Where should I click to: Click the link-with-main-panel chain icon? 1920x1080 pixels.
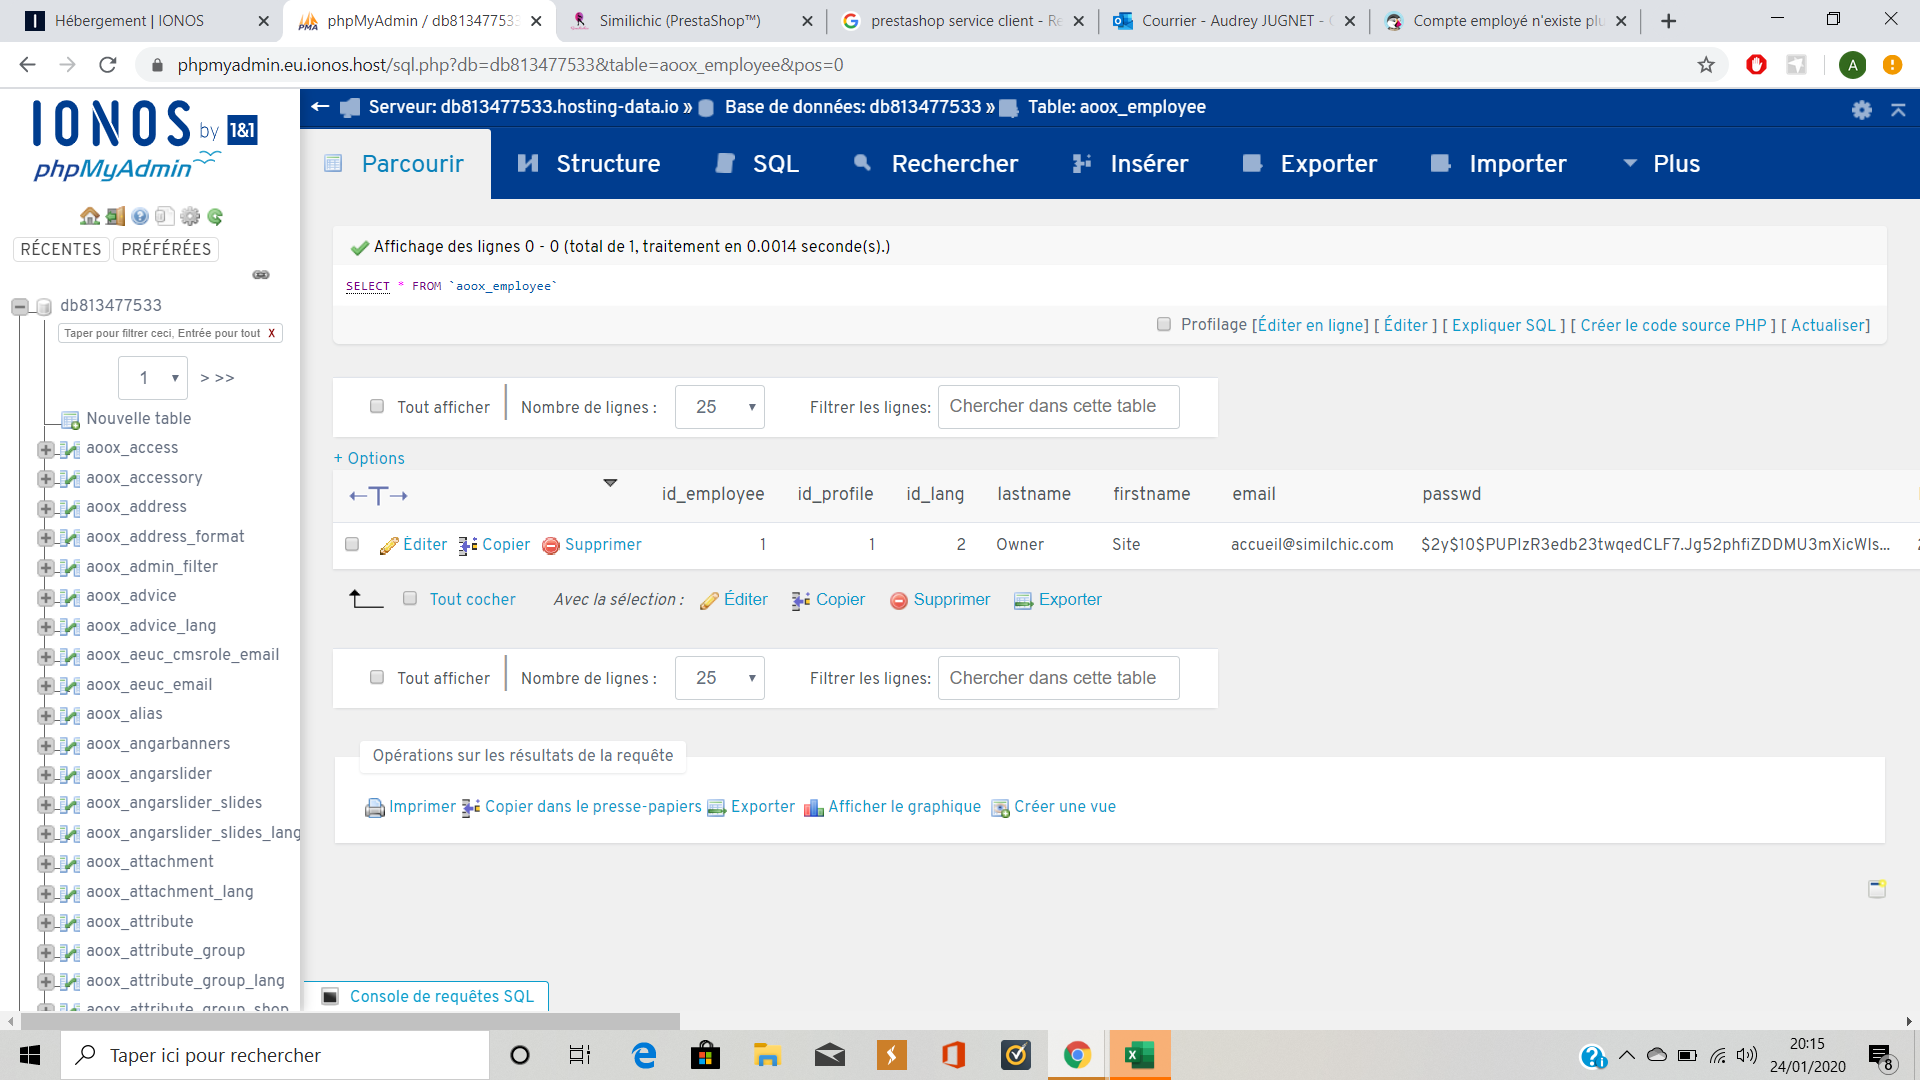tap(261, 275)
